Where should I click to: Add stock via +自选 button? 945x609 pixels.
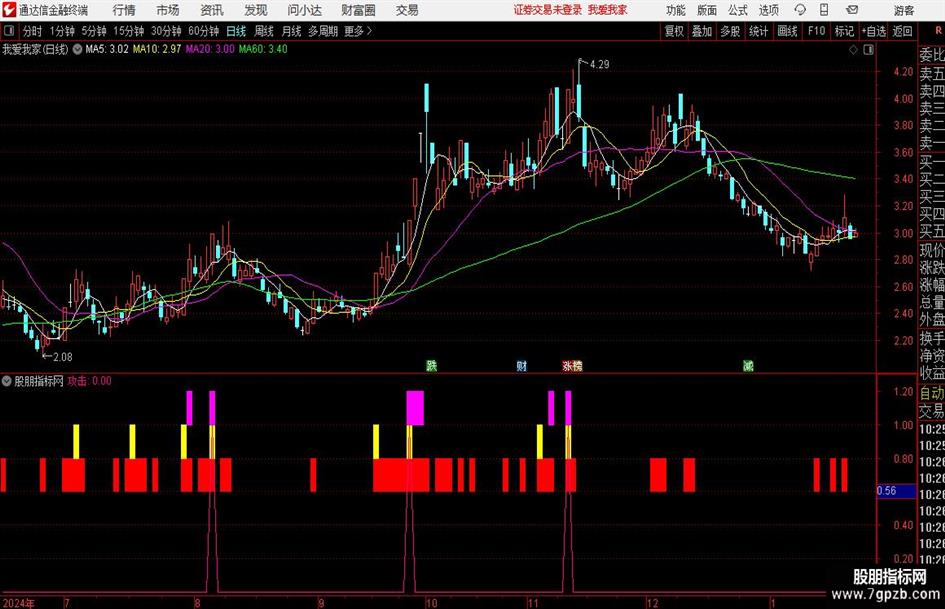(873, 31)
